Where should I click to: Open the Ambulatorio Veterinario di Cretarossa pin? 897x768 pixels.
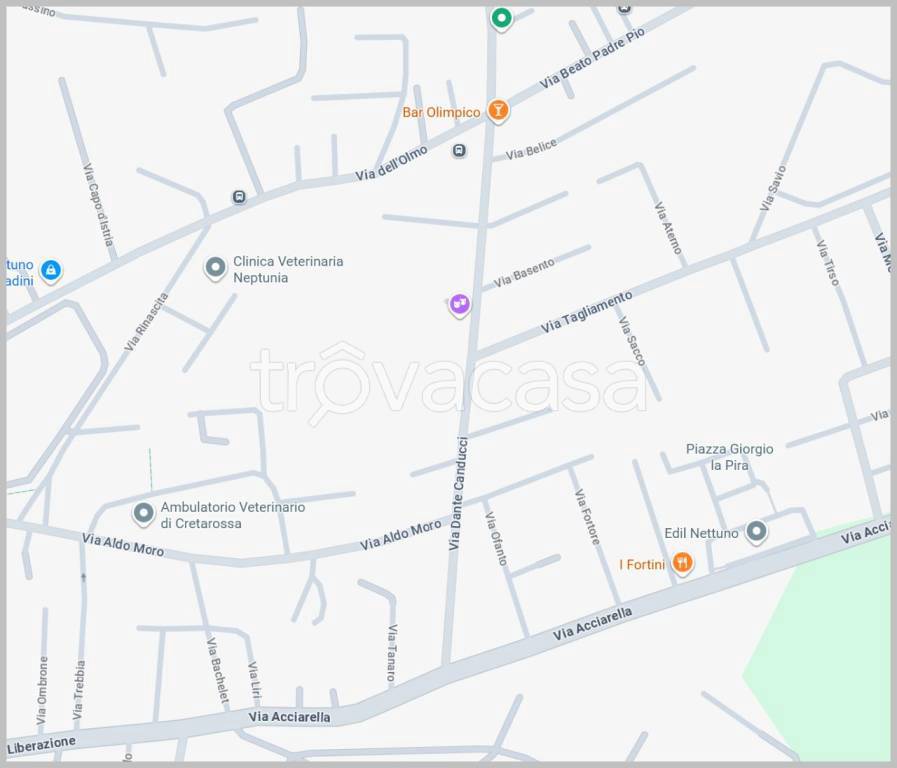tap(144, 514)
